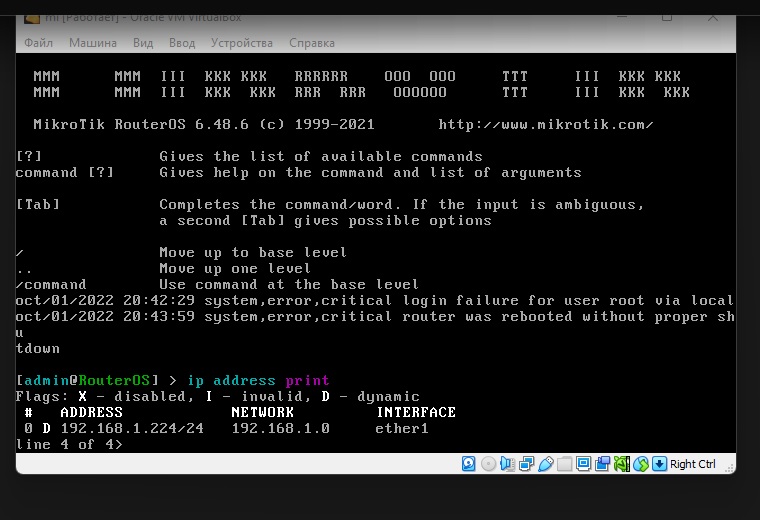The width and height of the screenshot is (760, 520).
Task: Click the shared folders status icon
Action: coord(564,464)
